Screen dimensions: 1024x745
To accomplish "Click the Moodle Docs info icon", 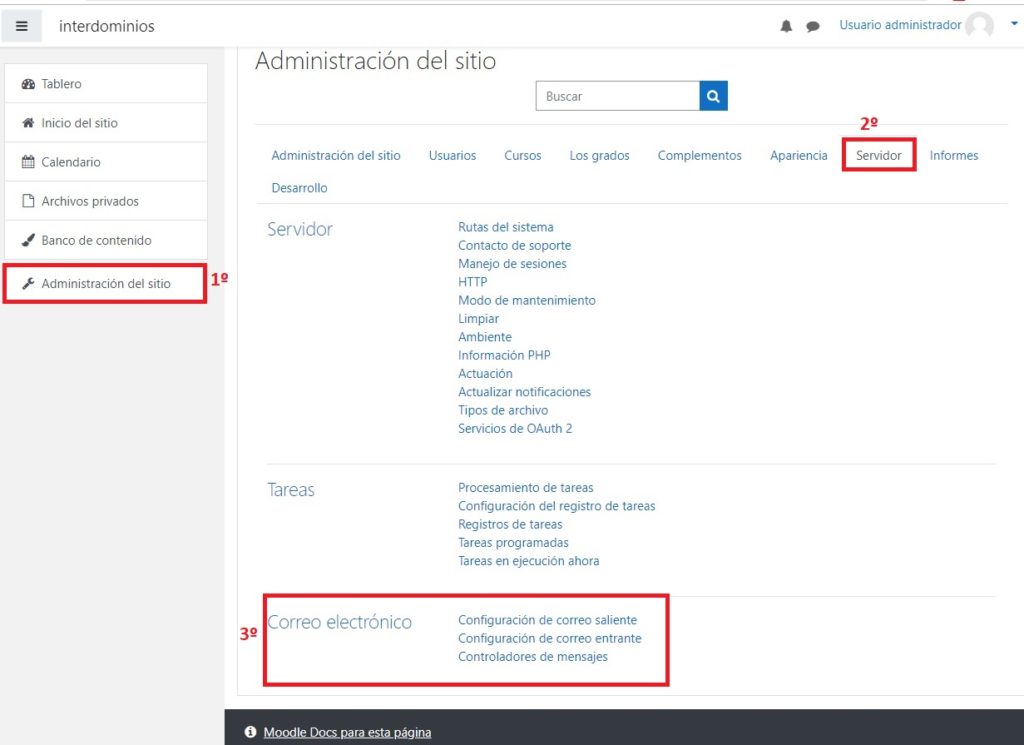I will click(x=250, y=732).
